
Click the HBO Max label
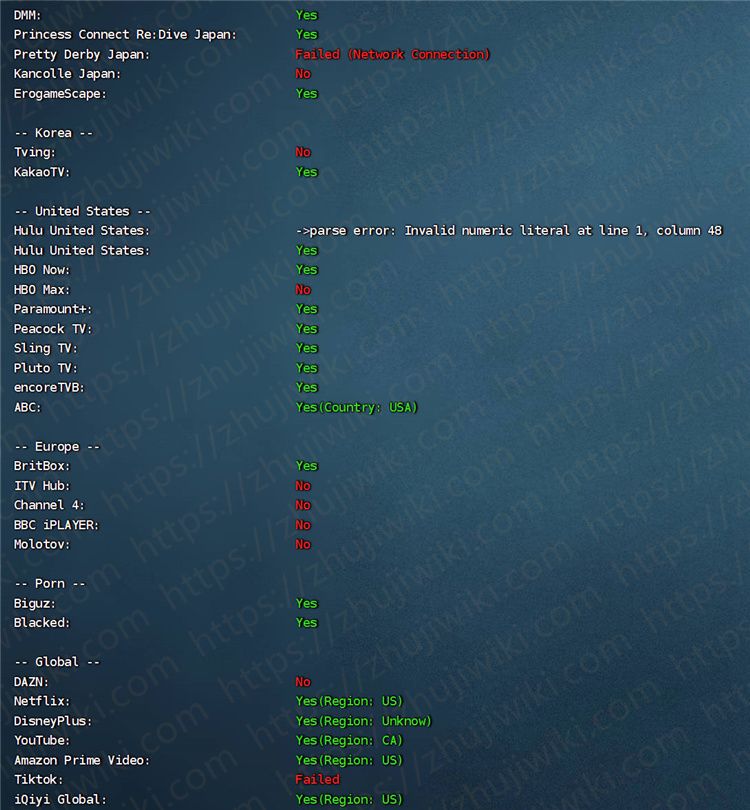42,289
